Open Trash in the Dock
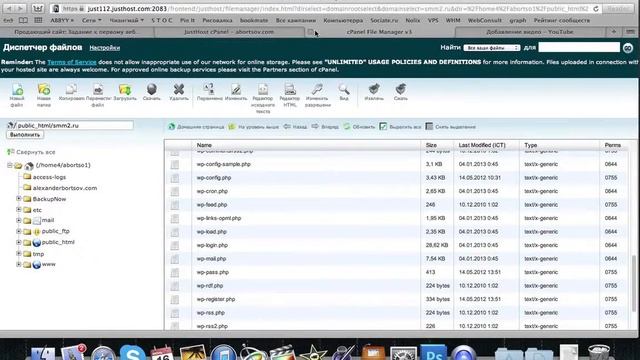The width and height of the screenshot is (640, 360). [x=599, y=353]
